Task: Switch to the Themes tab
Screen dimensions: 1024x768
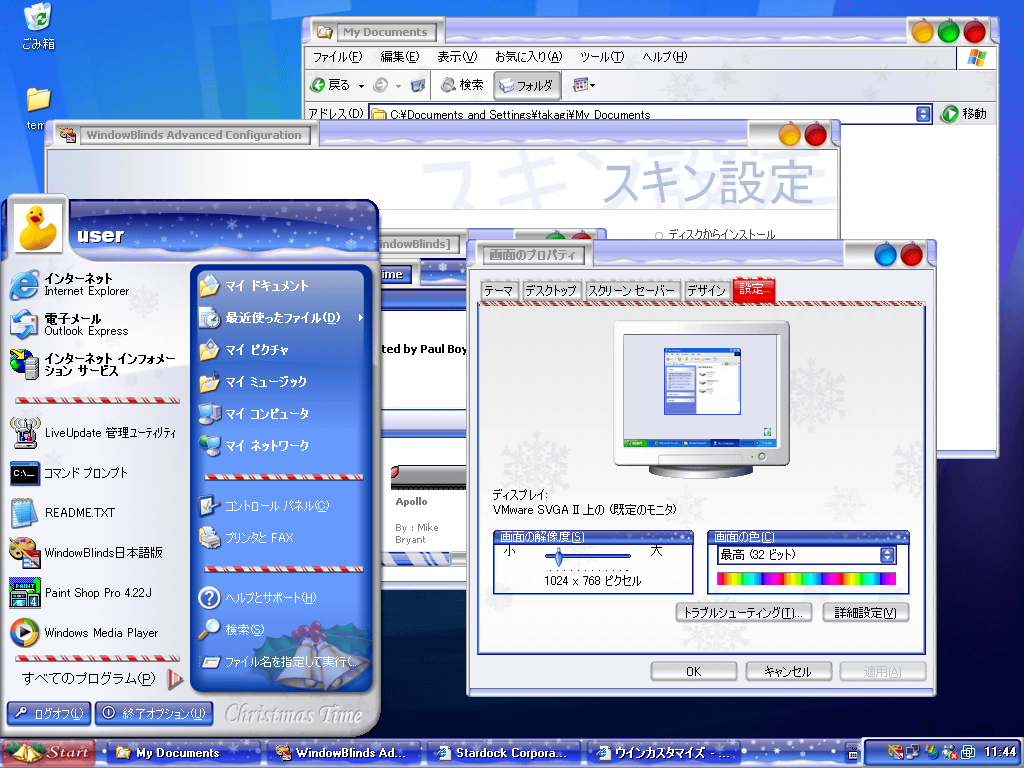Action: 500,290
